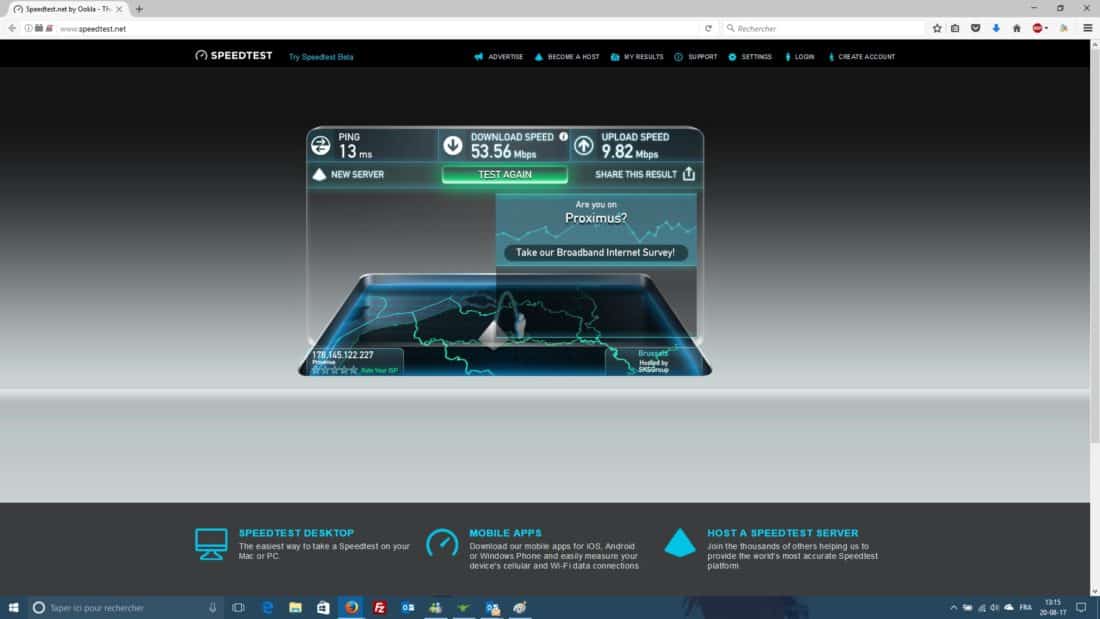1100x619 pixels.
Task: Open Microsoft Store from taskbar
Action: click(x=323, y=608)
